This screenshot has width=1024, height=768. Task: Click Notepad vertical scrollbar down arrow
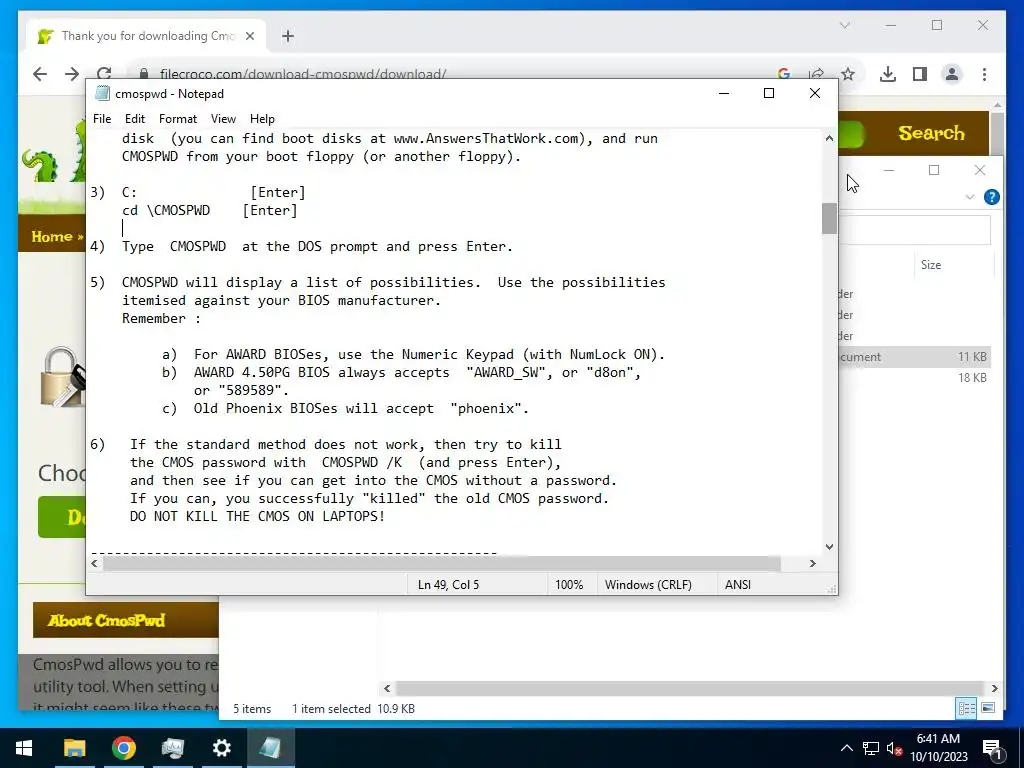(x=829, y=547)
